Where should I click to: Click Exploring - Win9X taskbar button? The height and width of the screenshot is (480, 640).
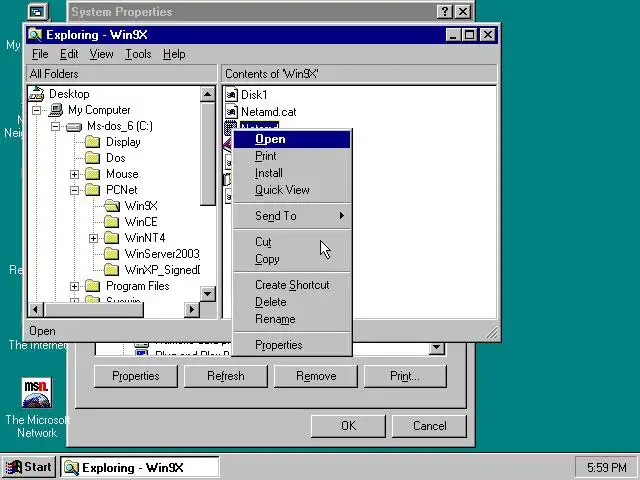pyautogui.click(x=140, y=467)
